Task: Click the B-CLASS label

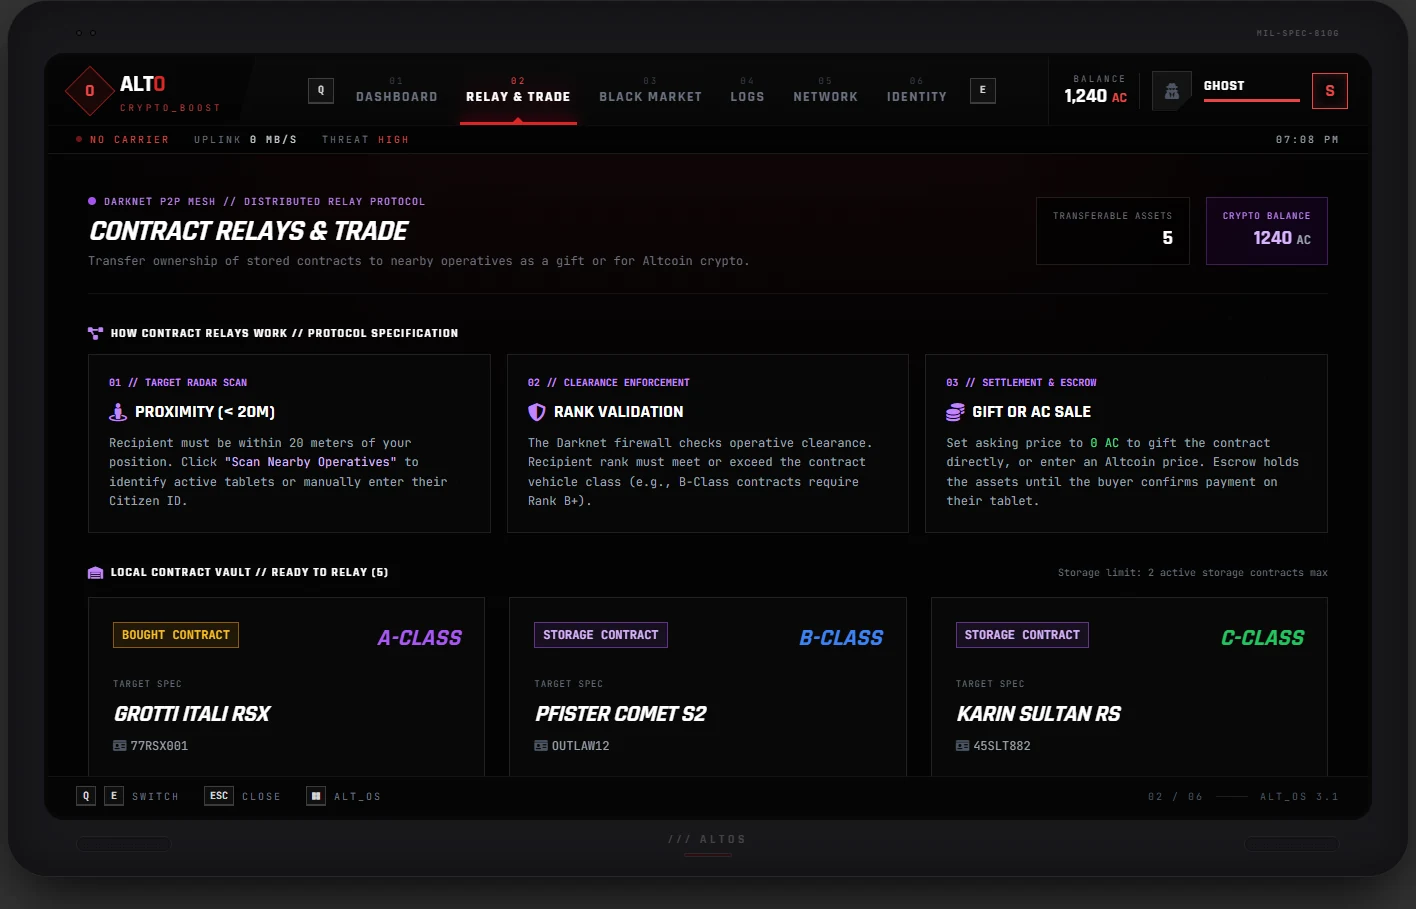Action: point(841,638)
